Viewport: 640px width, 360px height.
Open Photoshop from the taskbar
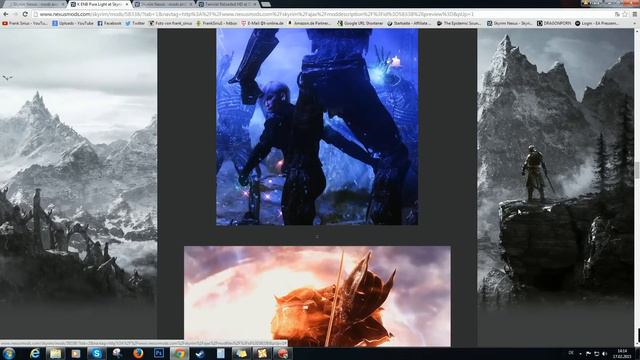click(159, 353)
